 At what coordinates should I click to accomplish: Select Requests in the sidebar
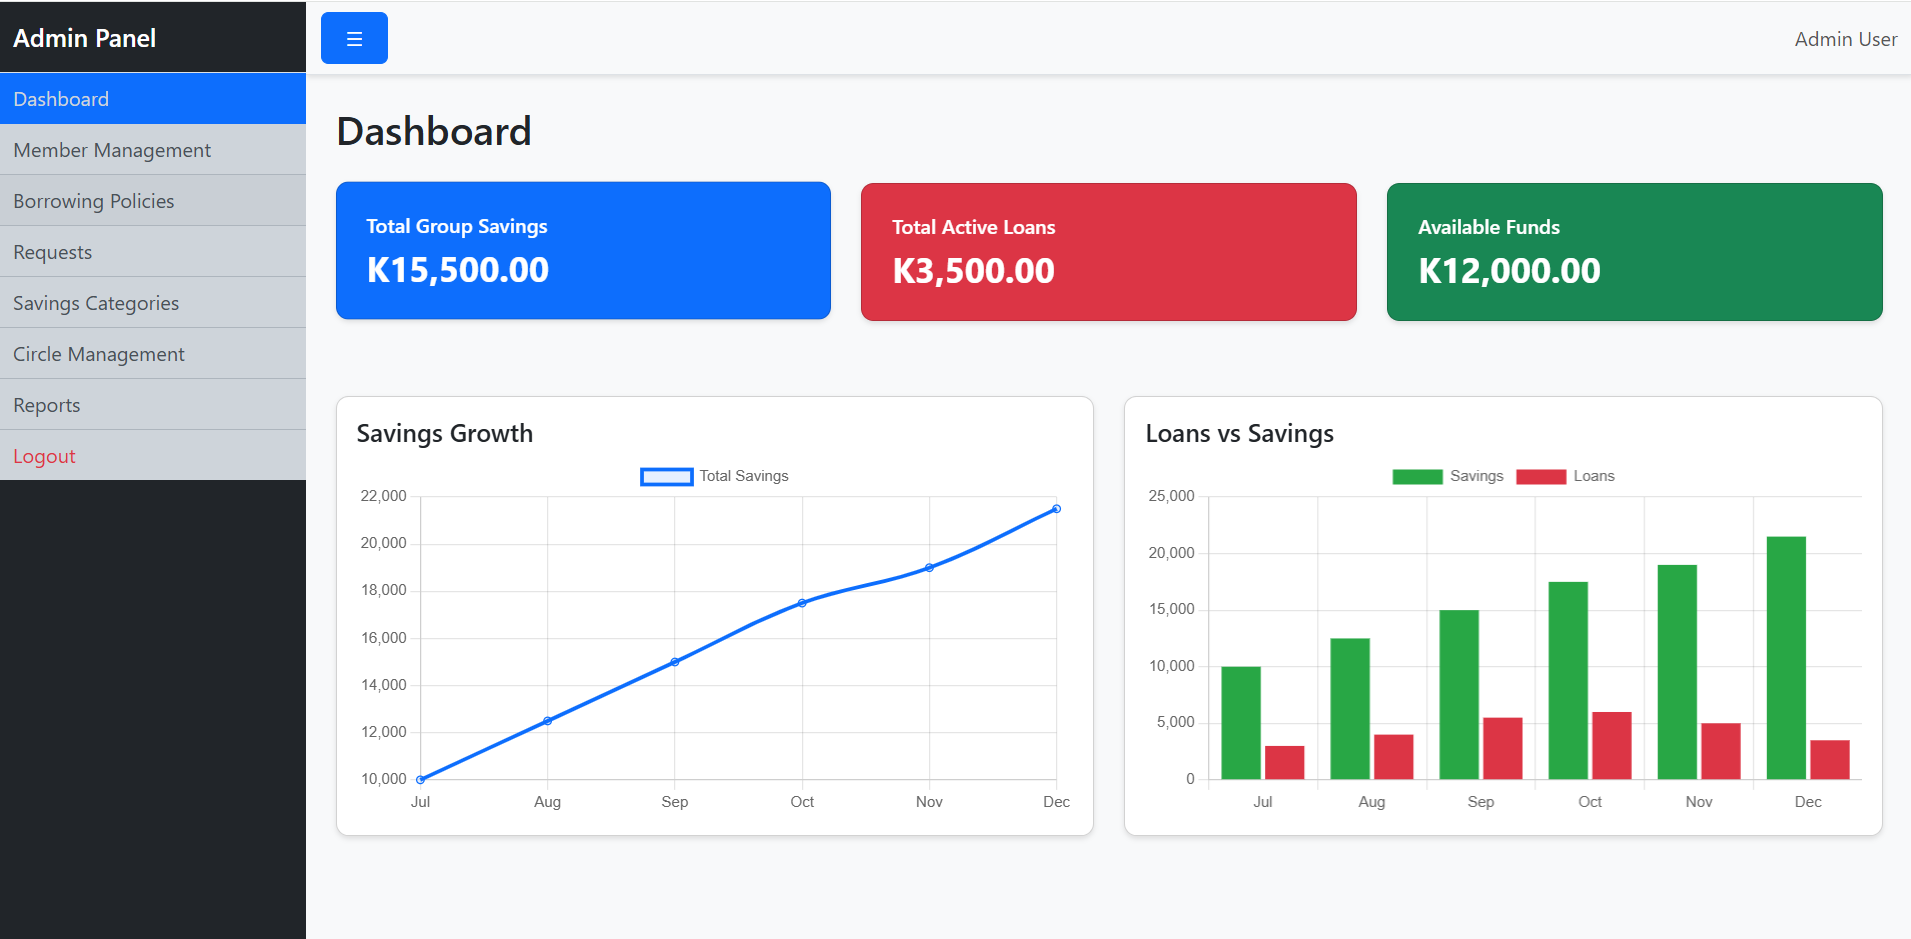pos(153,252)
